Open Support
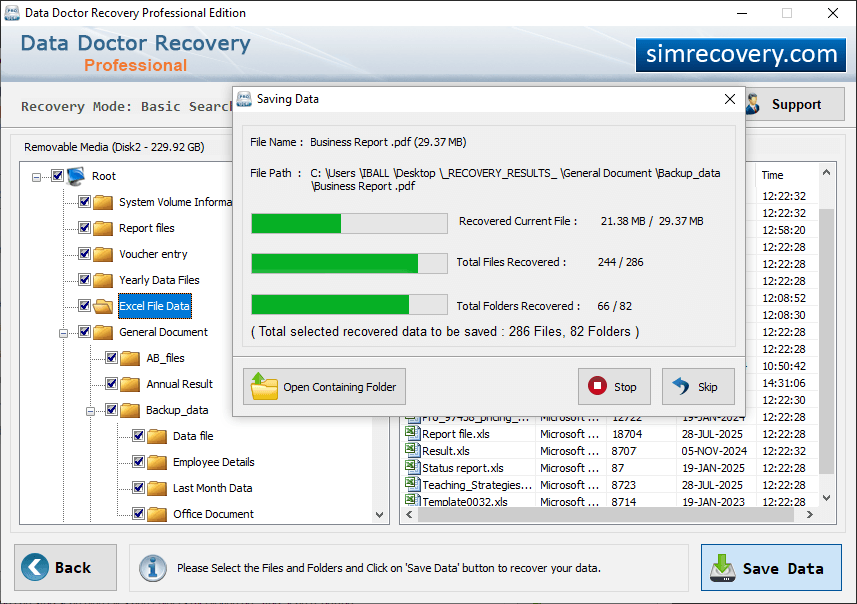Viewport: 857px width, 604px height. tap(795, 104)
